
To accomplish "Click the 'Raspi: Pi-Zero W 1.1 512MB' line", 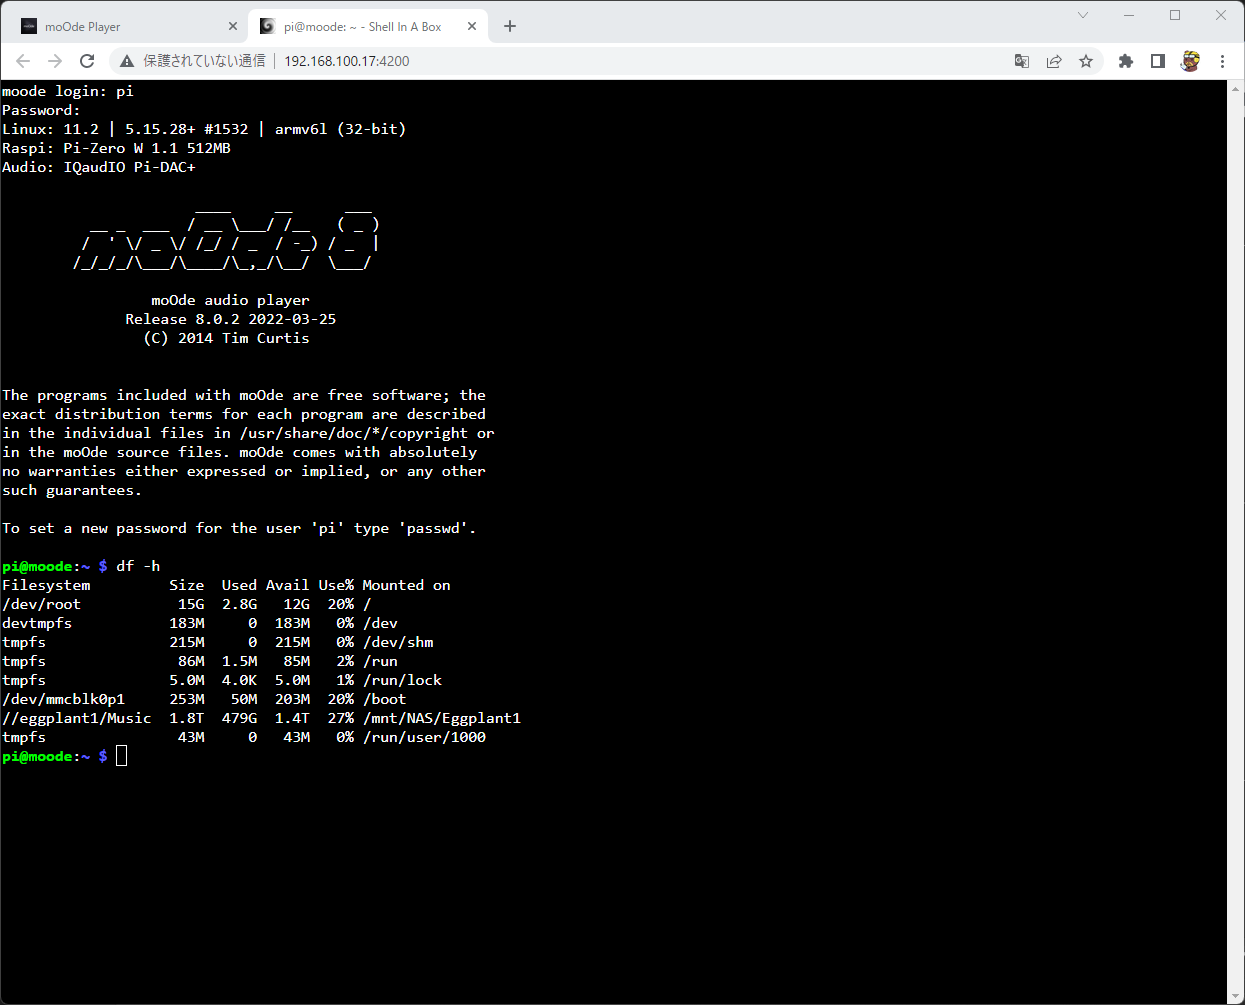I will (116, 148).
